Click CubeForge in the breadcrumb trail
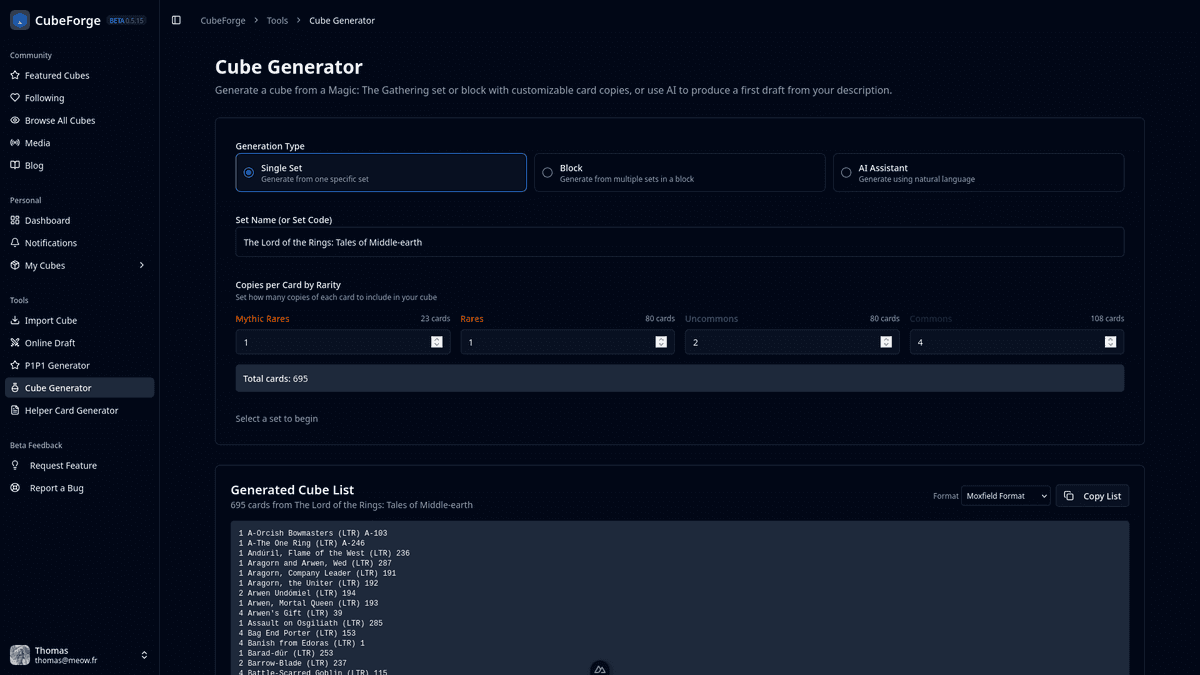Image resolution: width=1200 pixels, height=675 pixels. (x=222, y=20)
